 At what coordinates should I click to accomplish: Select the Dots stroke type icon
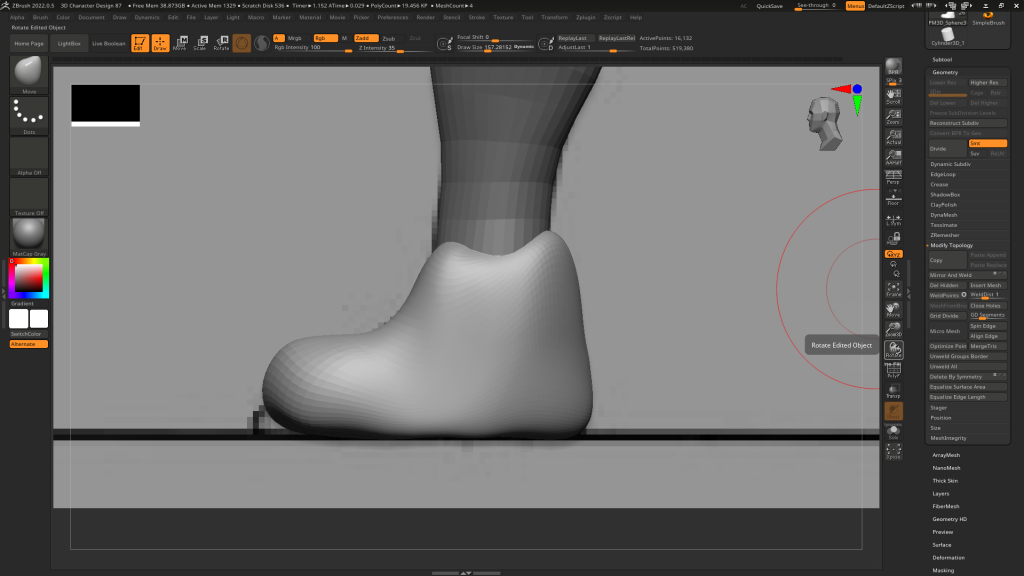coord(29,116)
